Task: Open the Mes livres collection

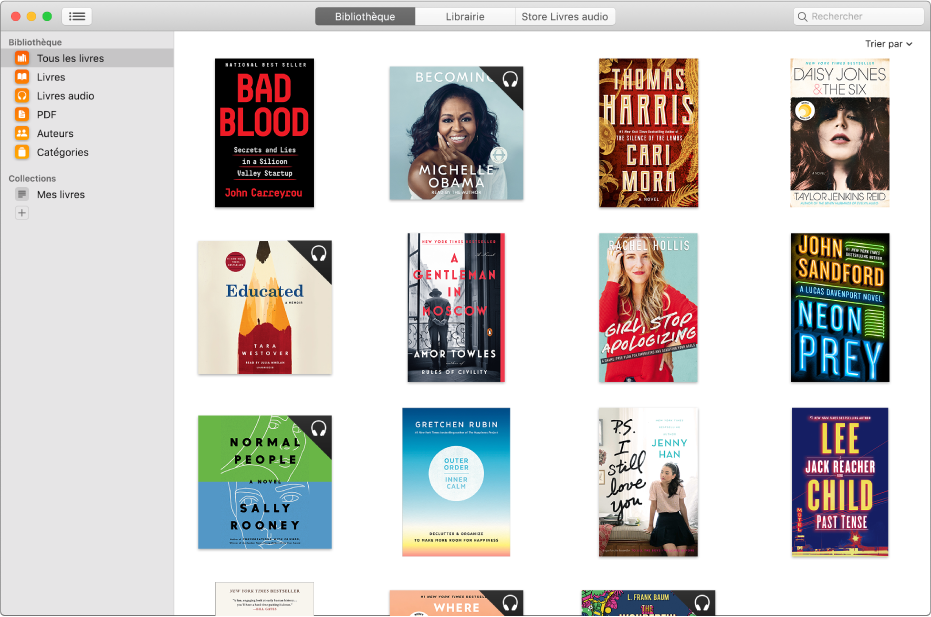Action: click(x=87, y=194)
